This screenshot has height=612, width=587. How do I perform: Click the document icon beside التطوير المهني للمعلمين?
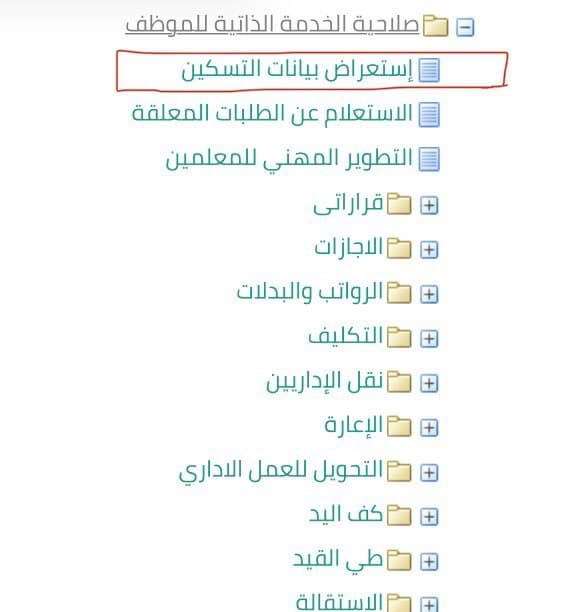(429, 159)
